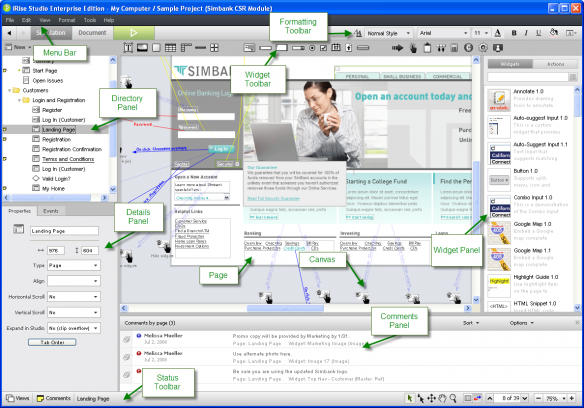Open the New dropdown in directory panel
Image resolution: width=584 pixels, height=408 pixels.
coord(18,47)
